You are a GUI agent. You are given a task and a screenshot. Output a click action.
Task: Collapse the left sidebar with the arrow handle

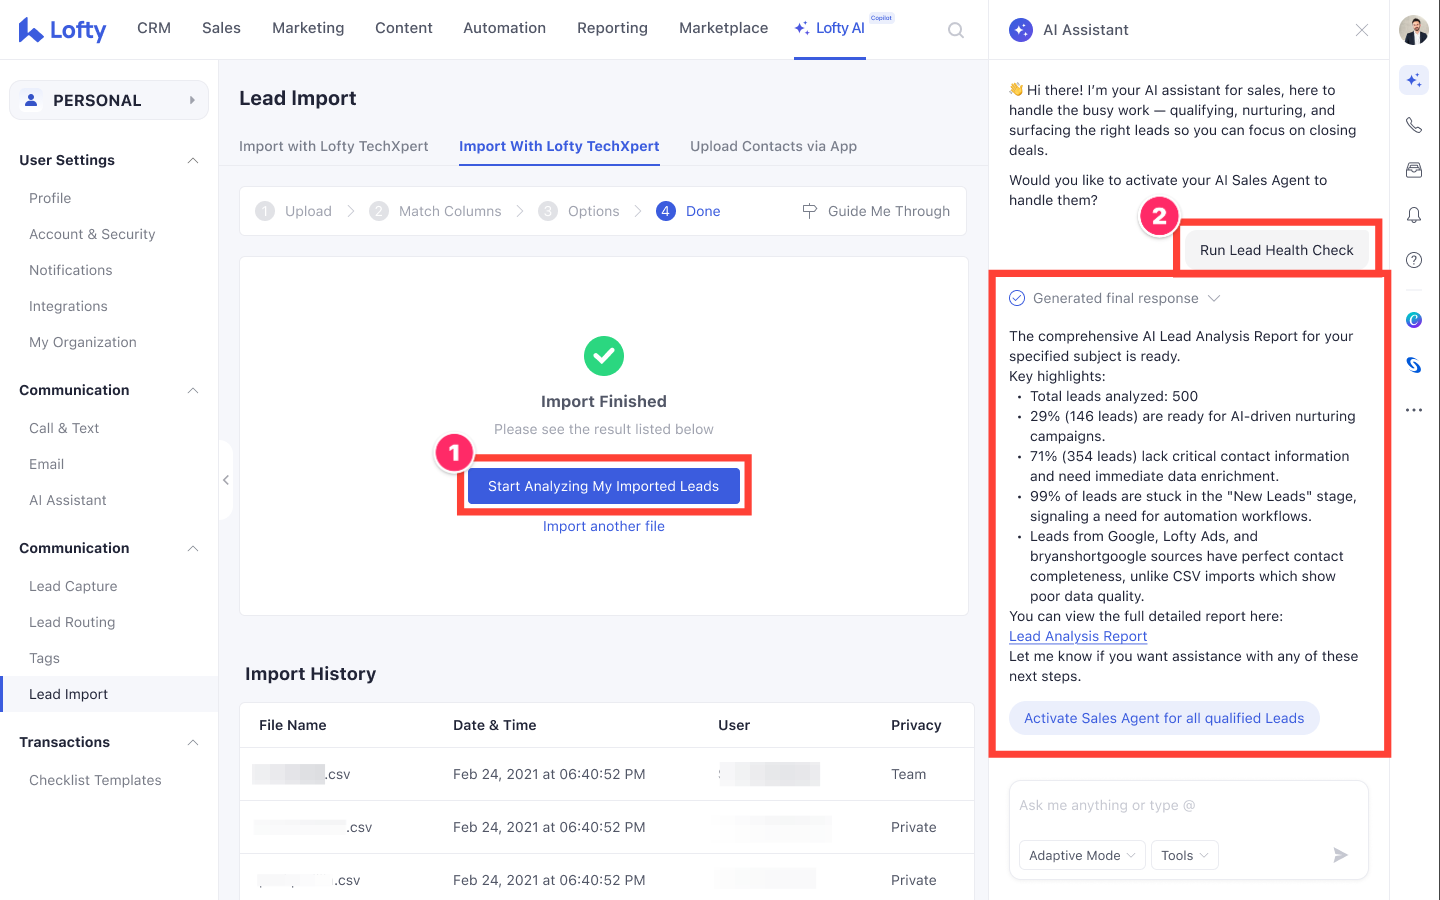point(226,480)
